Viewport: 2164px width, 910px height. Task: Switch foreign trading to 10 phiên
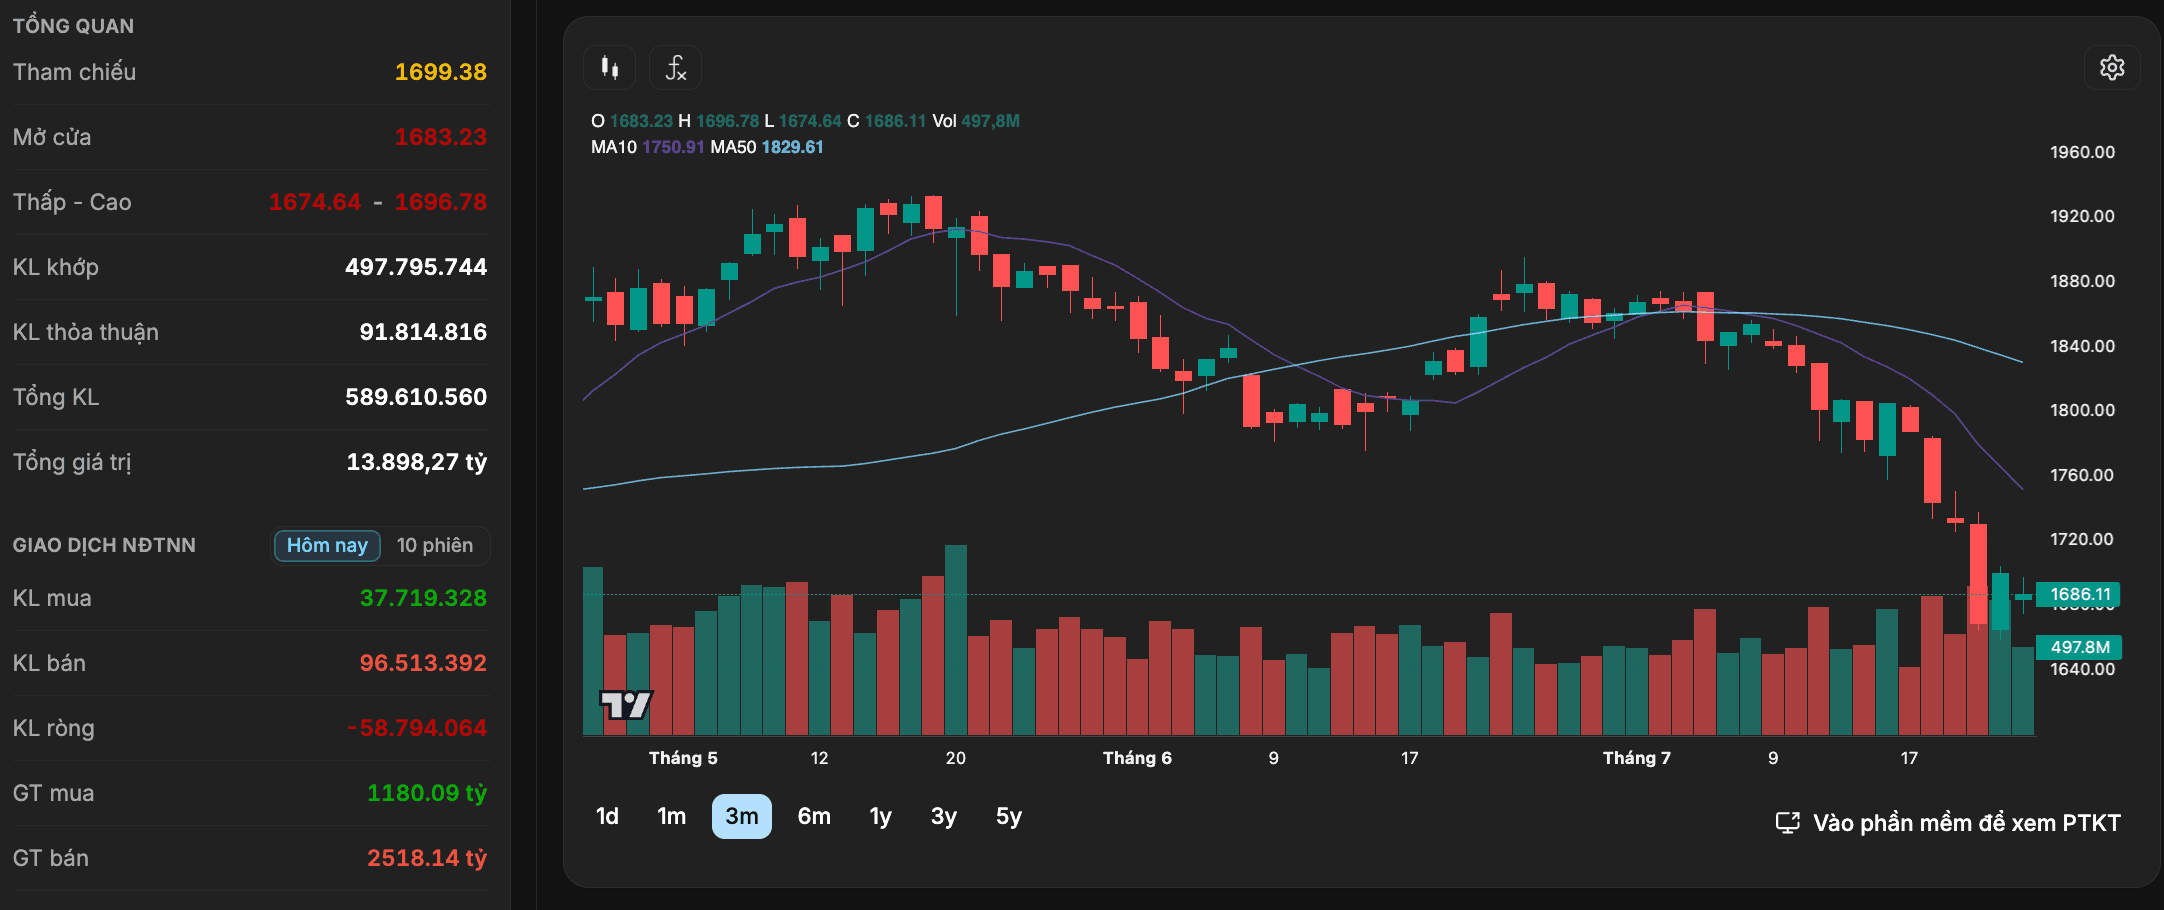(435, 545)
